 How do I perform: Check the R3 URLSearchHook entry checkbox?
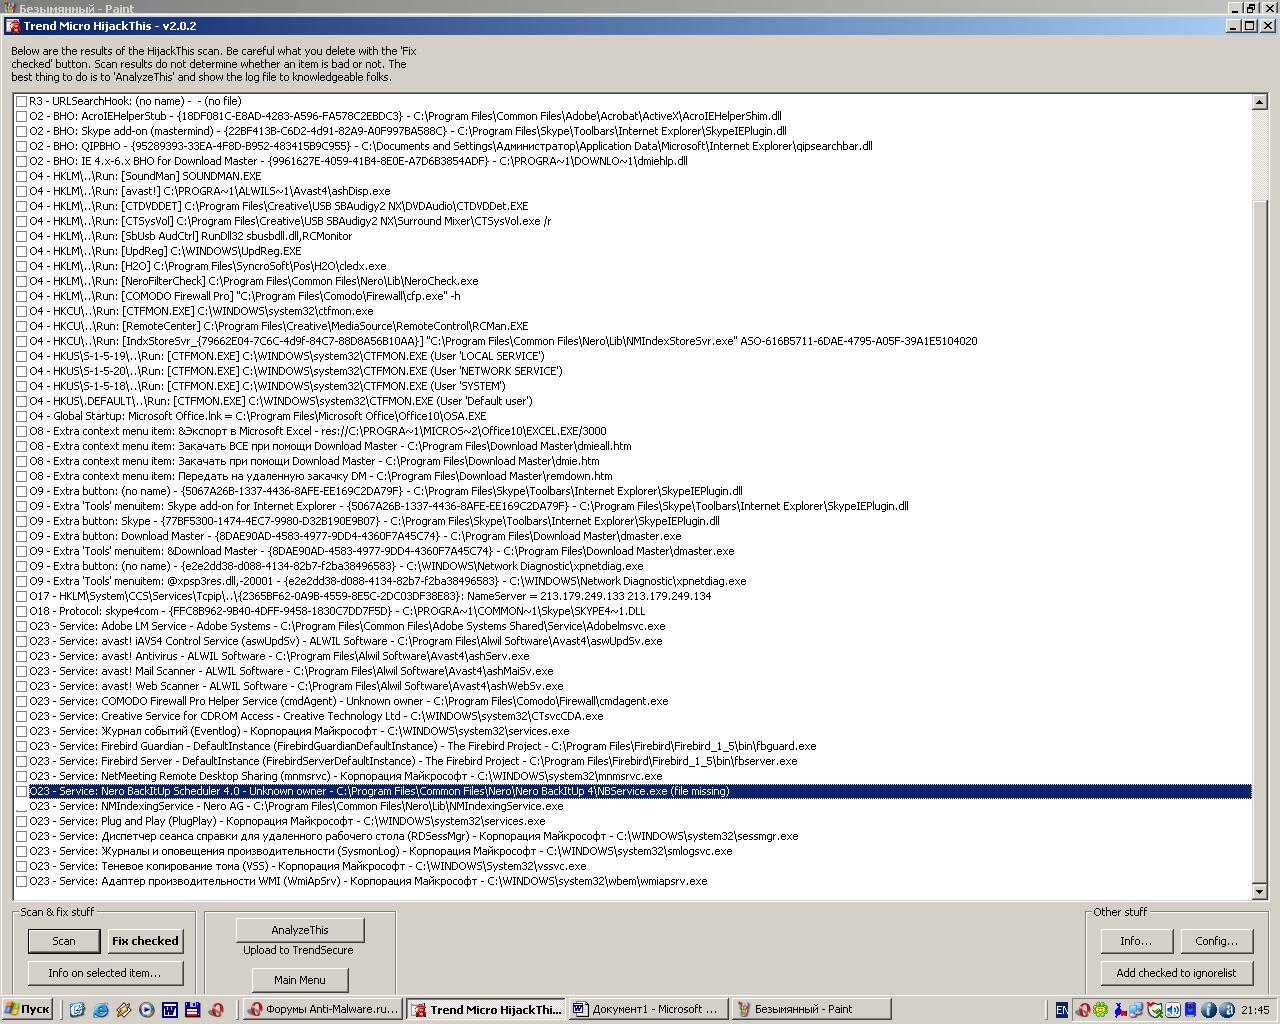tap(22, 102)
